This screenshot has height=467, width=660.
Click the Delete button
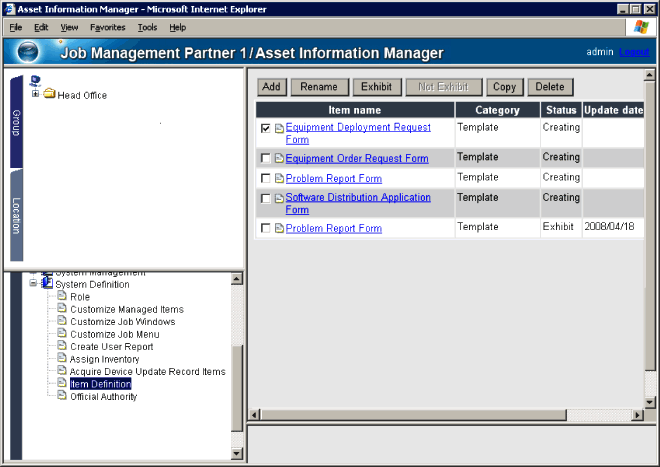[550, 87]
